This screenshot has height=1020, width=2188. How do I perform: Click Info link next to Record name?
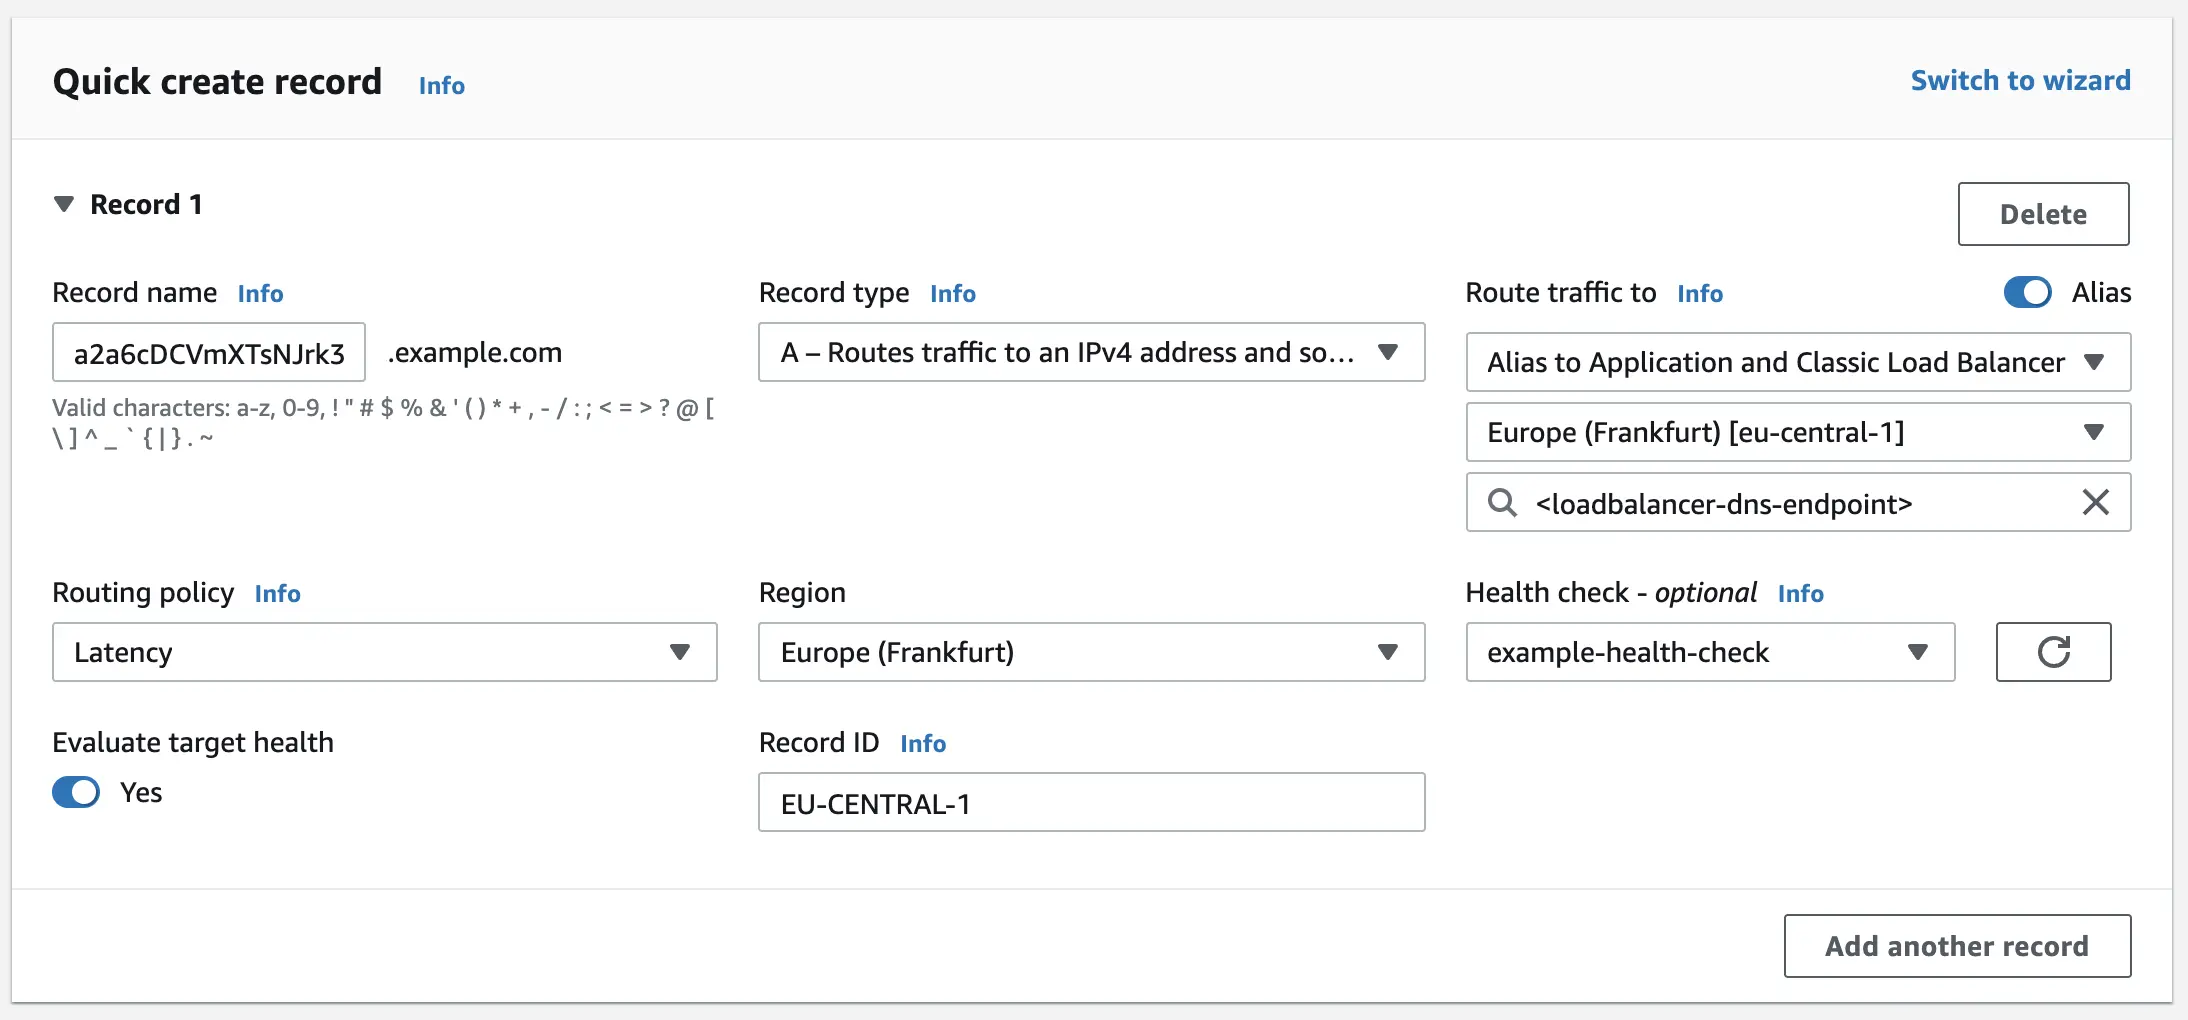260,294
